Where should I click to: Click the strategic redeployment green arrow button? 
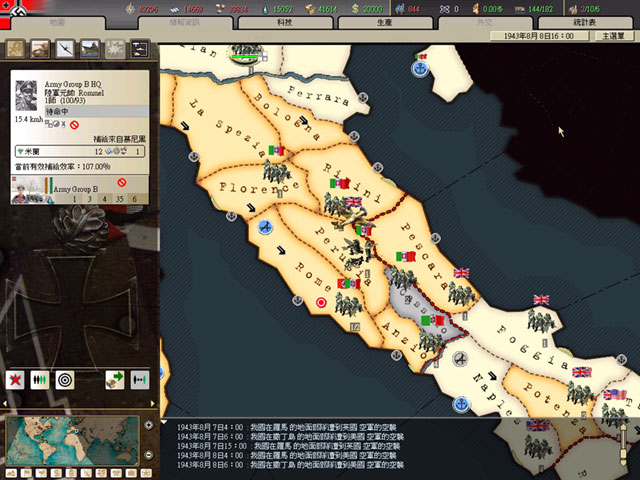click(115, 380)
